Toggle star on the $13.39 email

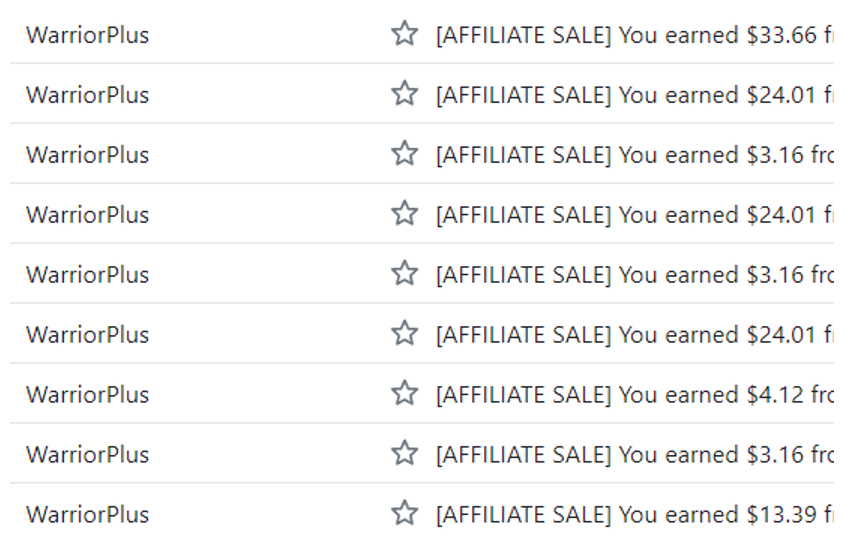coord(404,514)
